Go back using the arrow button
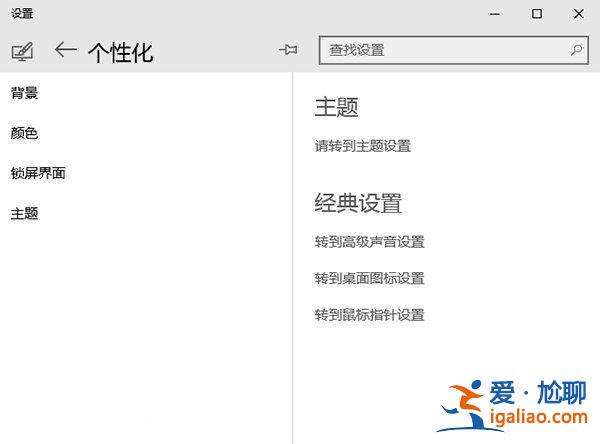 [65, 50]
